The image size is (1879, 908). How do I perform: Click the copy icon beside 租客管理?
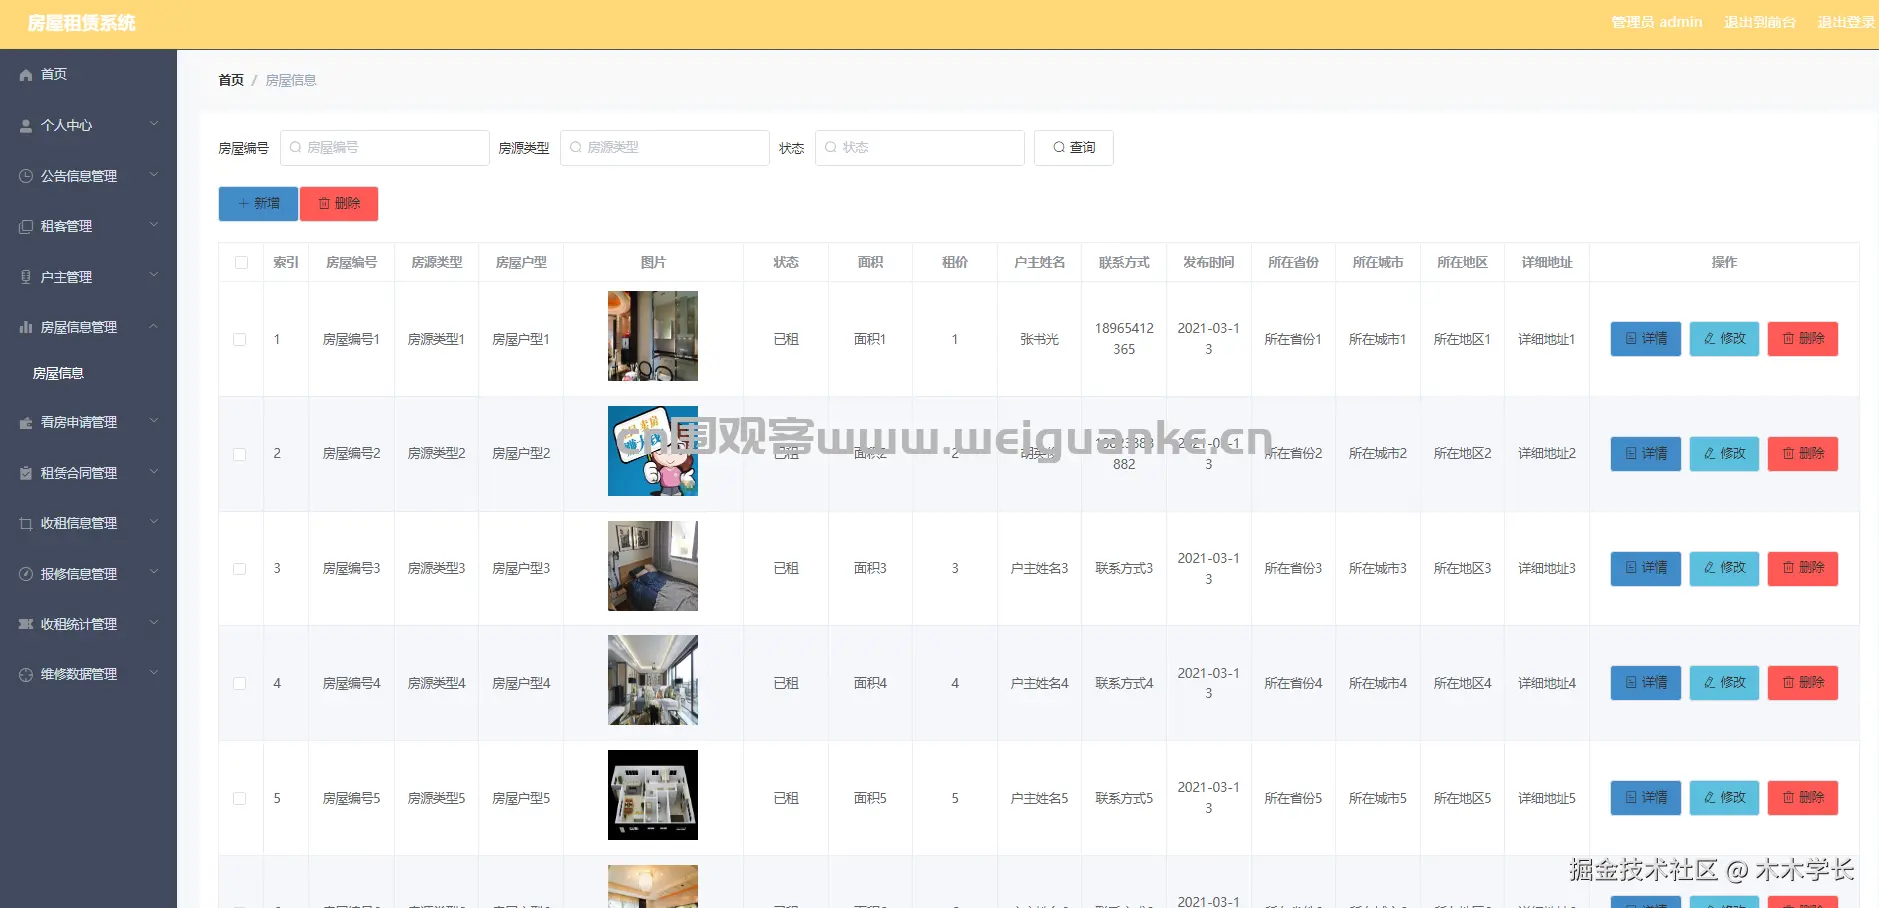26,227
